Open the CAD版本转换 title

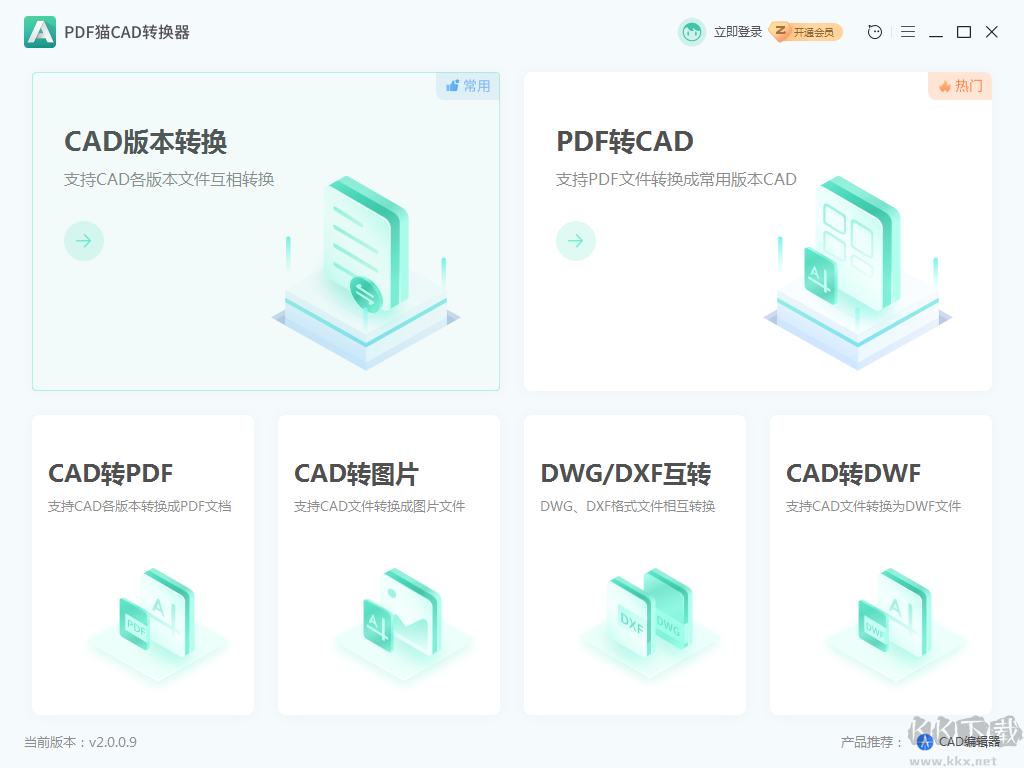tap(146, 142)
